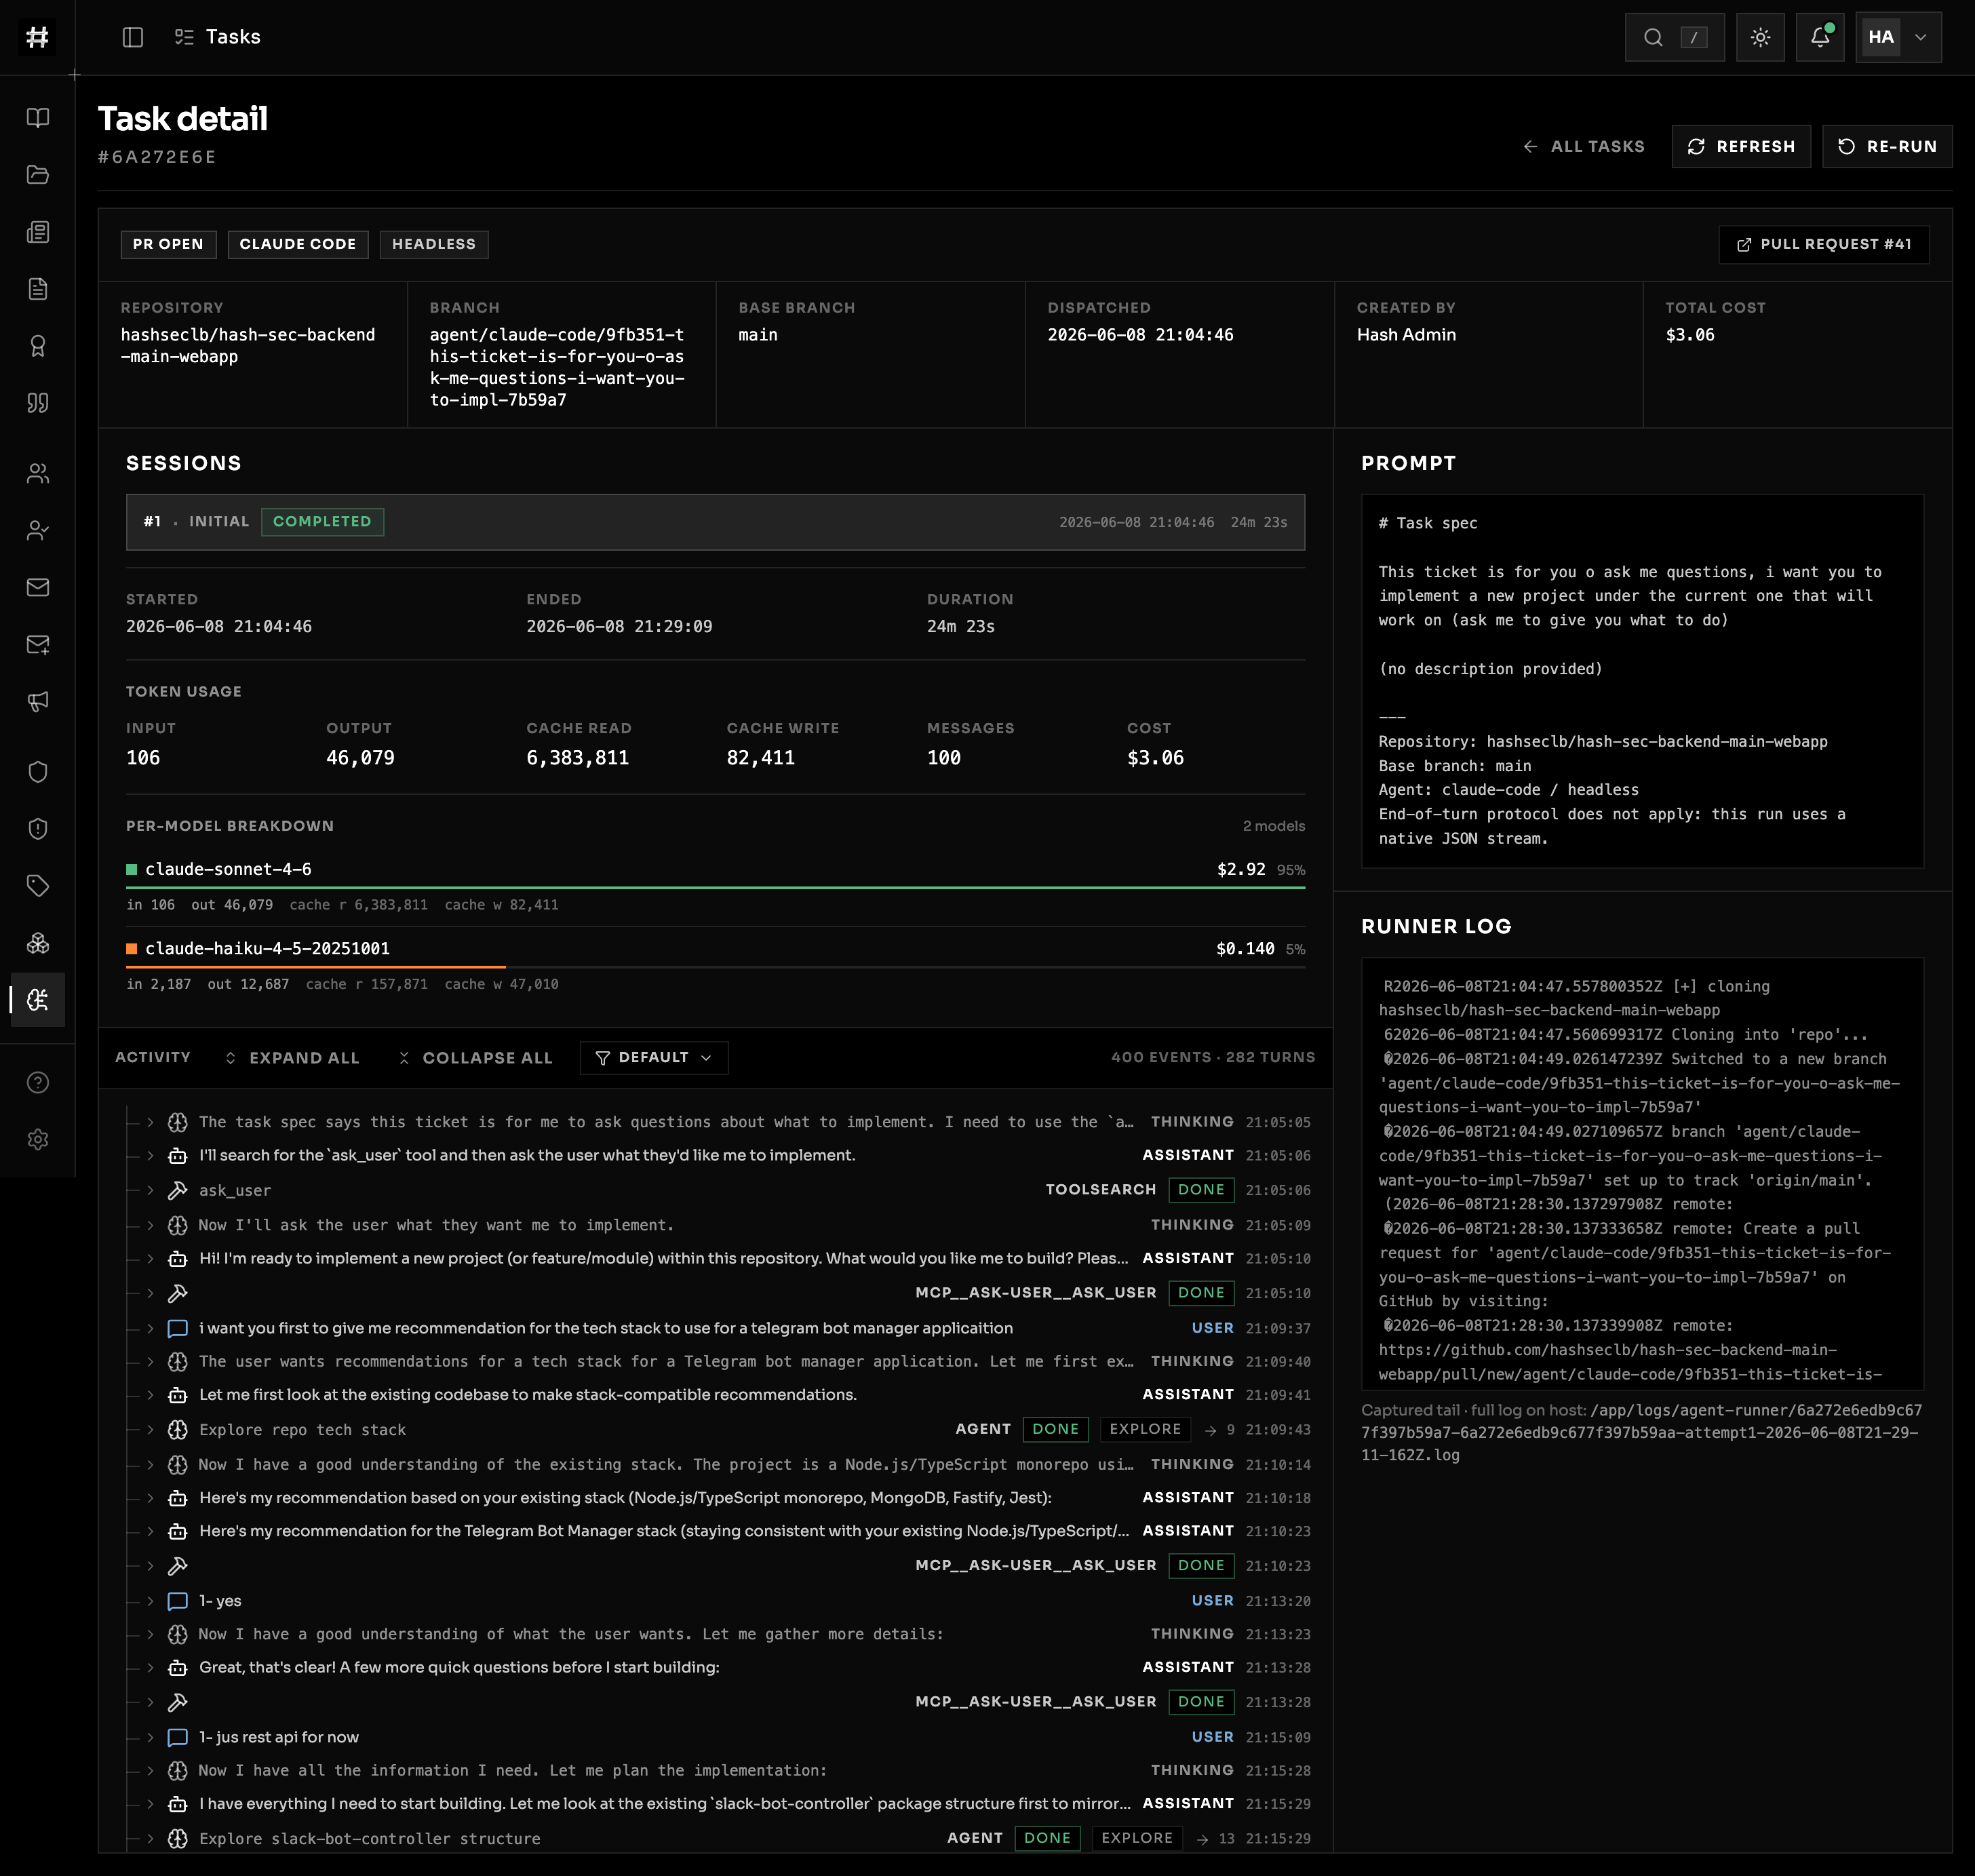This screenshot has width=1975, height=1876.
Task: Toggle the light/dark theme sun button
Action: point(1760,37)
